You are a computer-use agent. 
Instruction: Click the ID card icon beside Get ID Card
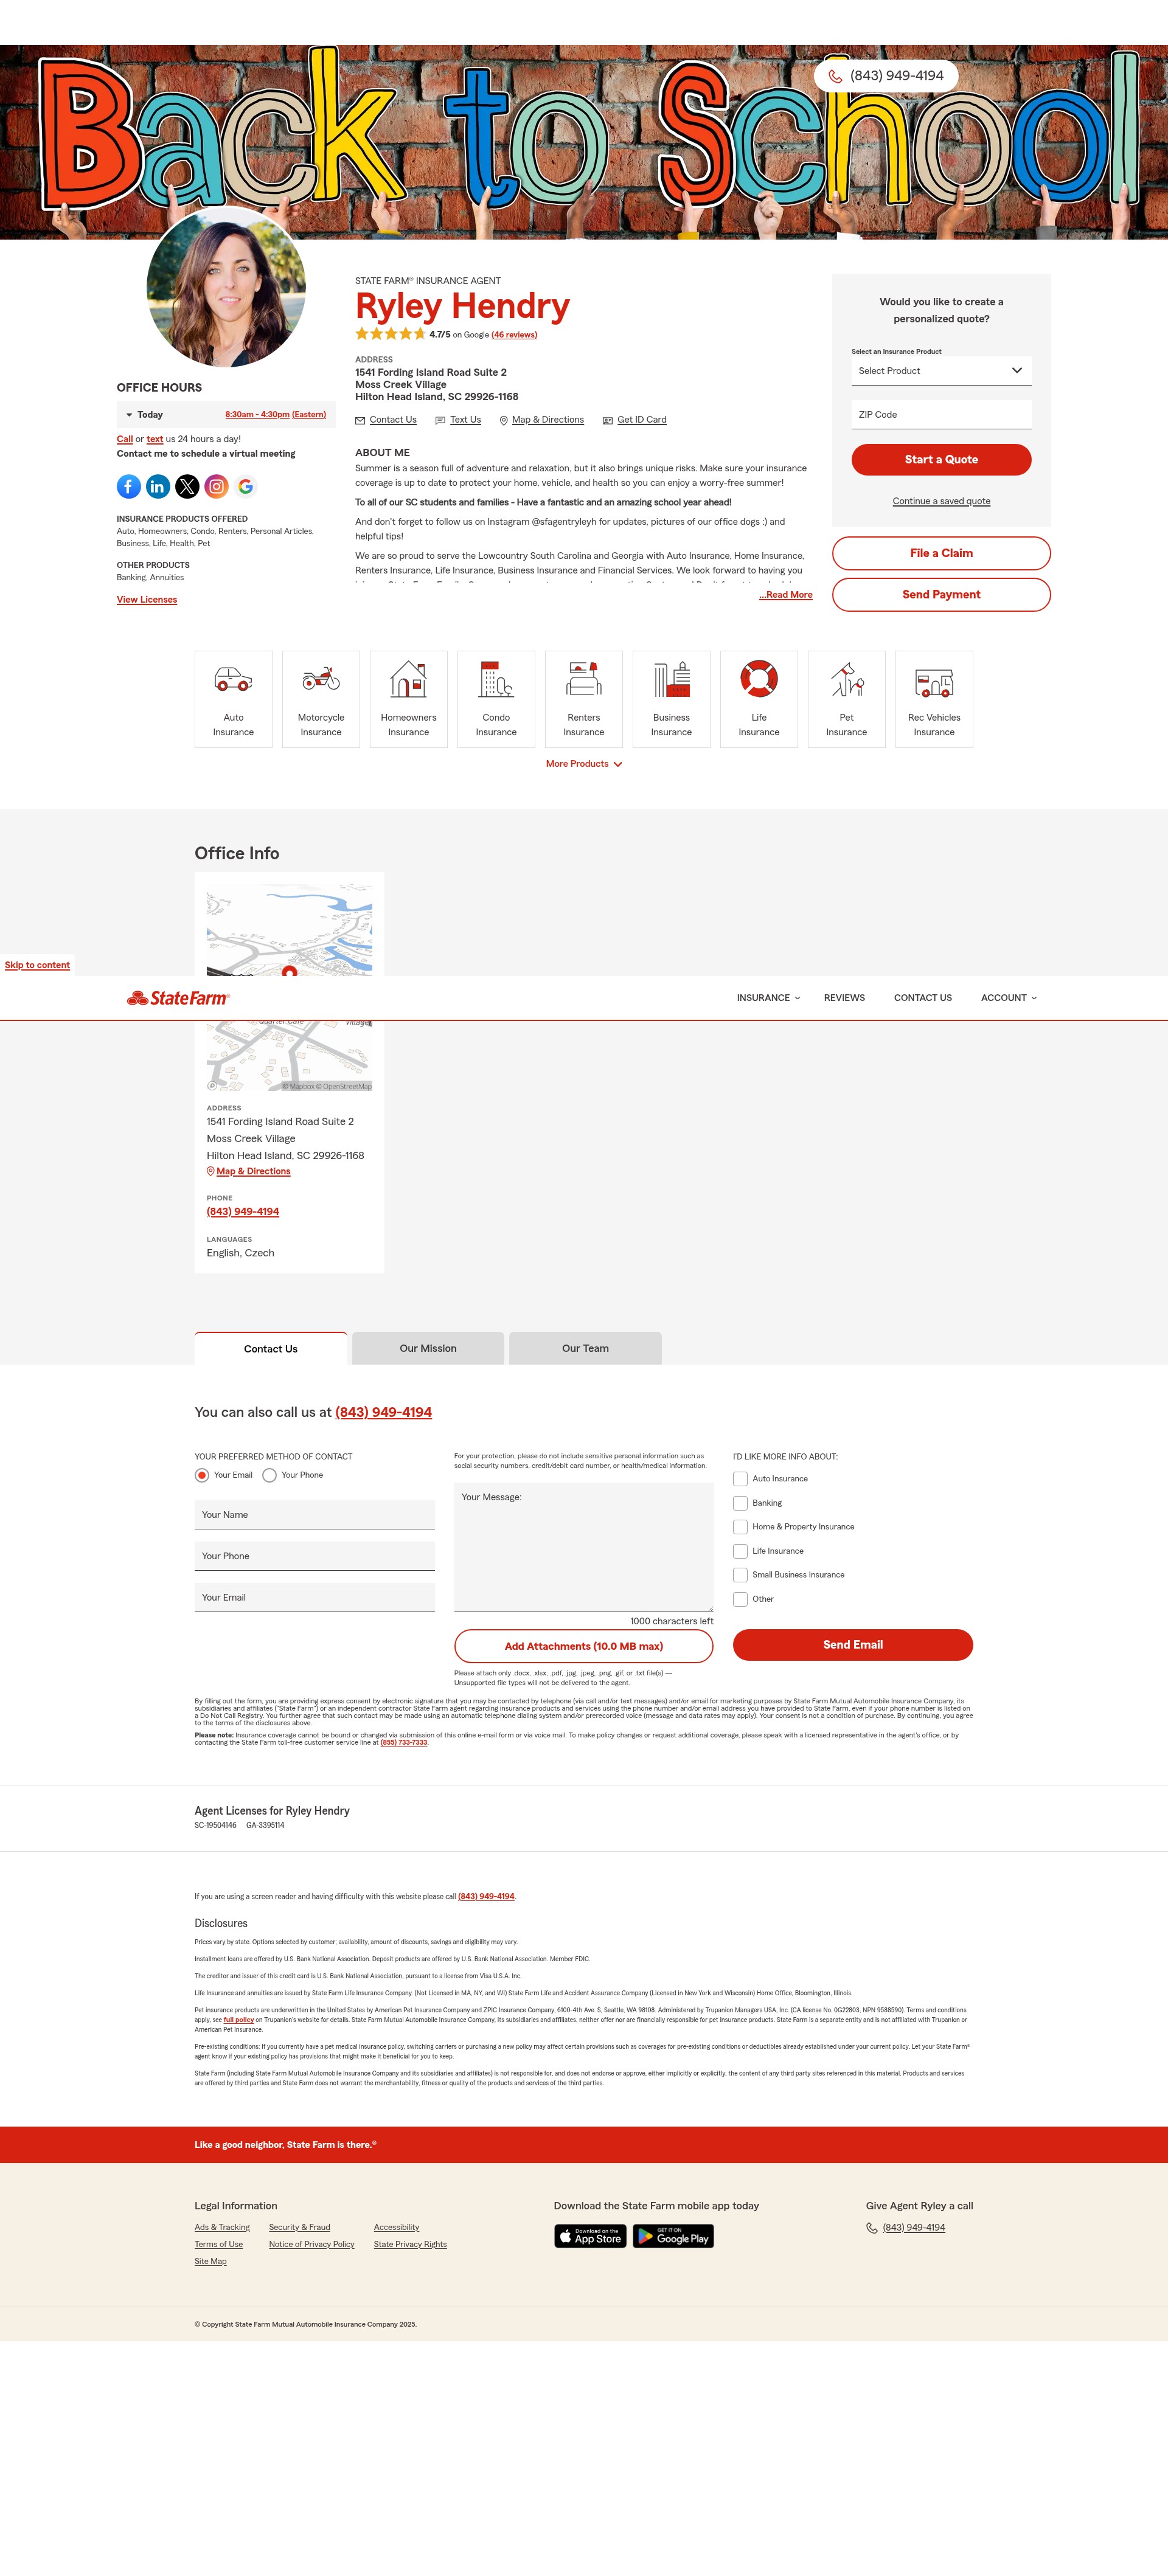tap(608, 420)
